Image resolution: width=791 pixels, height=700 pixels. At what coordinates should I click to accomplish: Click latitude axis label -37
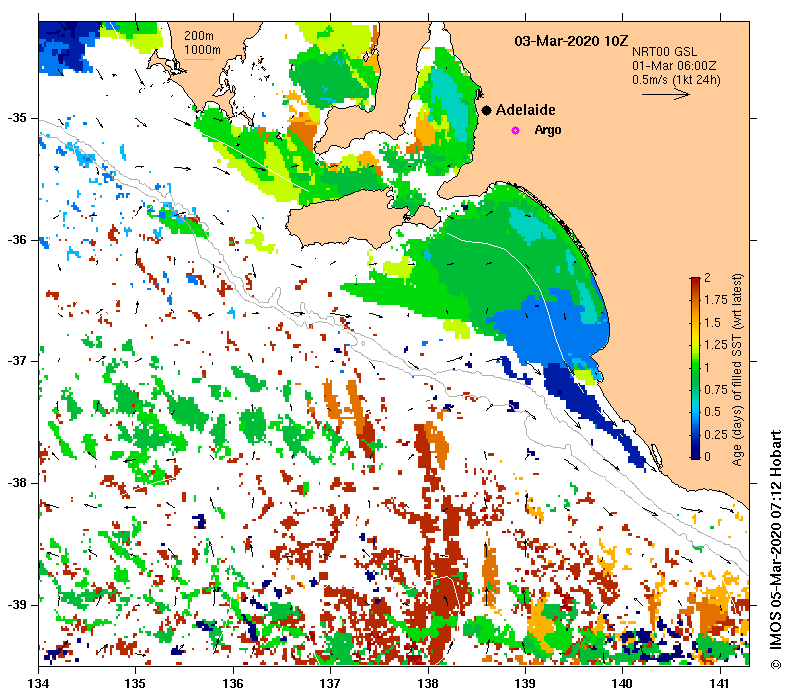(x=17, y=361)
